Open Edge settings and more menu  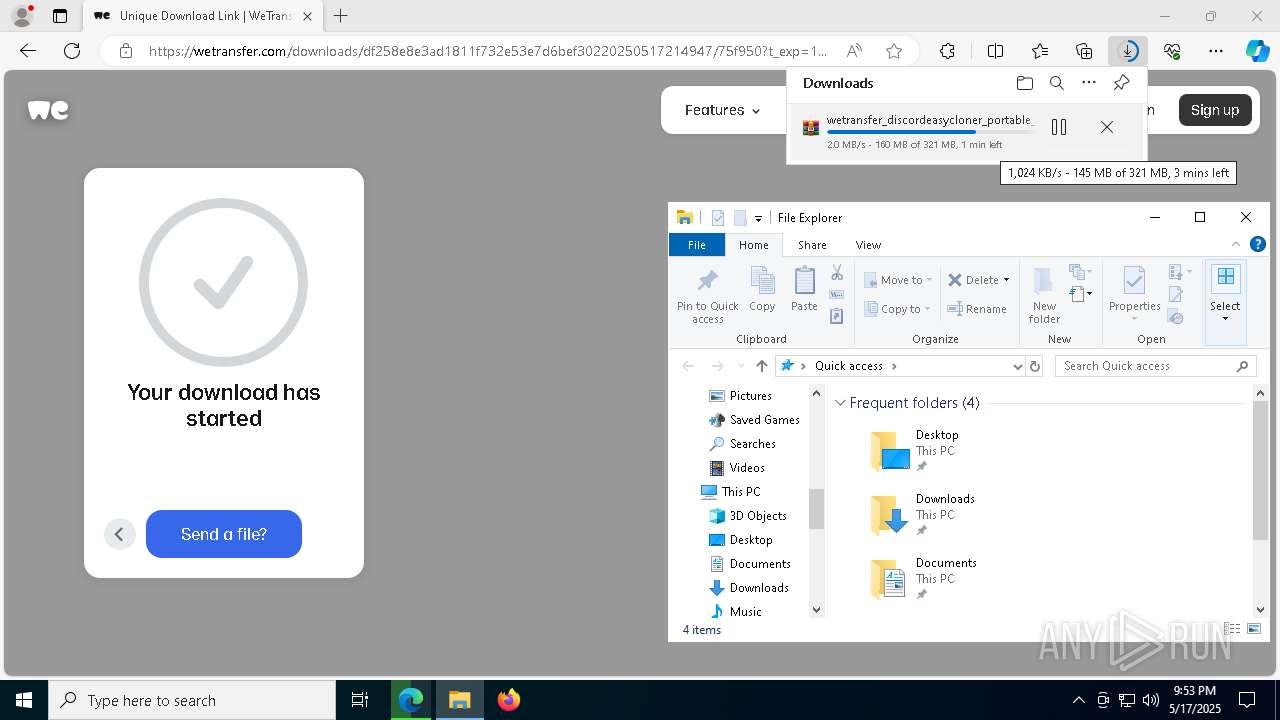click(x=1216, y=51)
